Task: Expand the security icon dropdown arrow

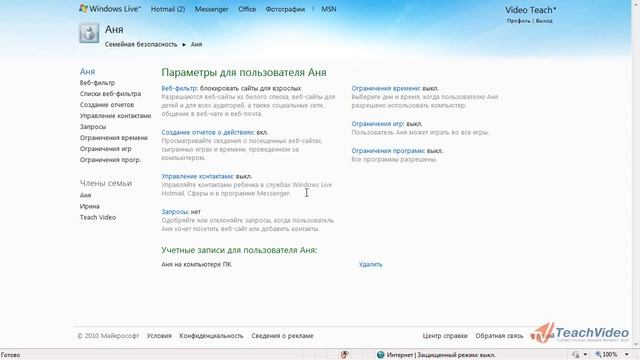Action: [x=585, y=355]
